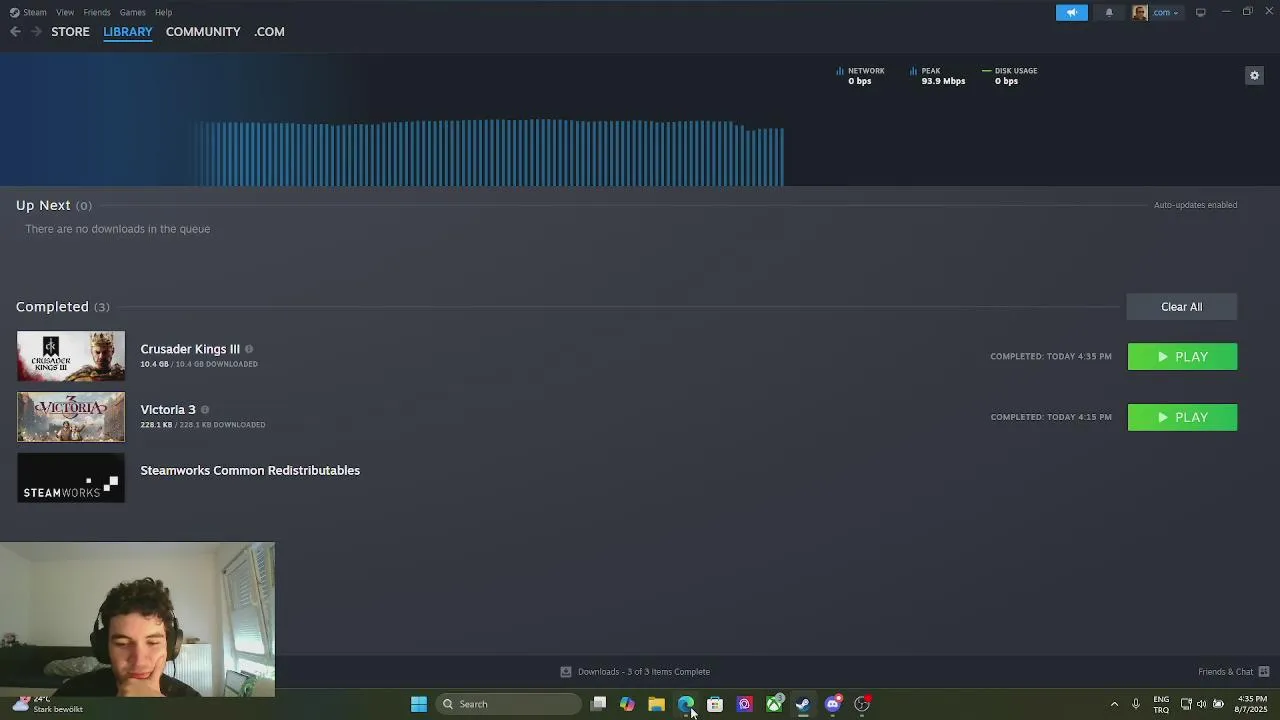Image resolution: width=1280 pixels, height=720 pixels.
Task: Open the Games menu
Action: [x=132, y=12]
